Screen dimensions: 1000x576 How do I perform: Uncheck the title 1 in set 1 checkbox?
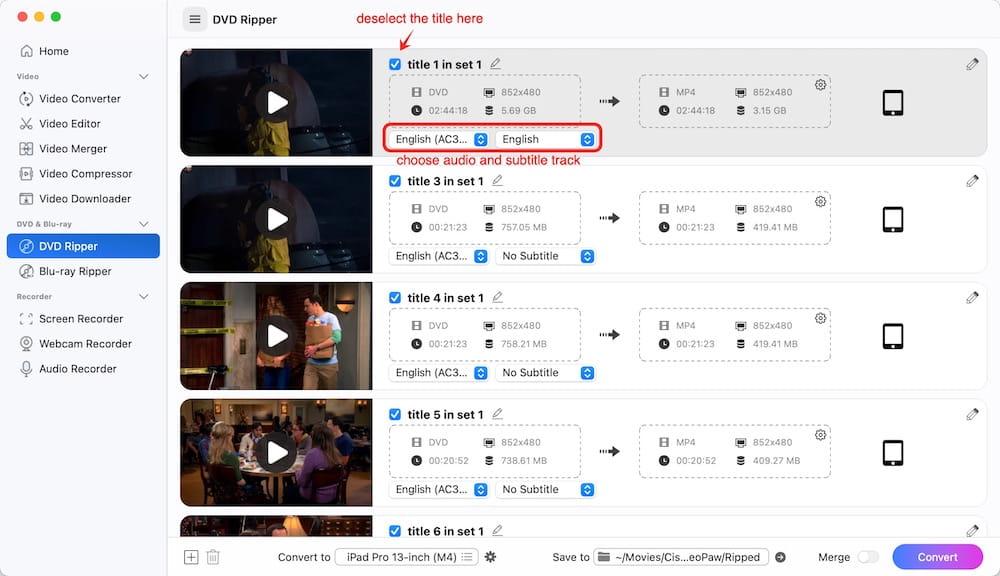click(395, 64)
